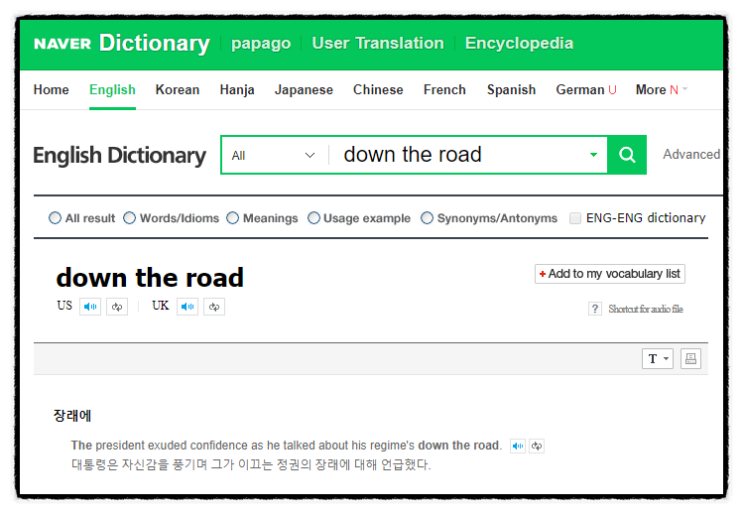The width and height of the screenshot is (743, 514).
Task: Click the Dictionary header title
Action: [x=154, y=44]
